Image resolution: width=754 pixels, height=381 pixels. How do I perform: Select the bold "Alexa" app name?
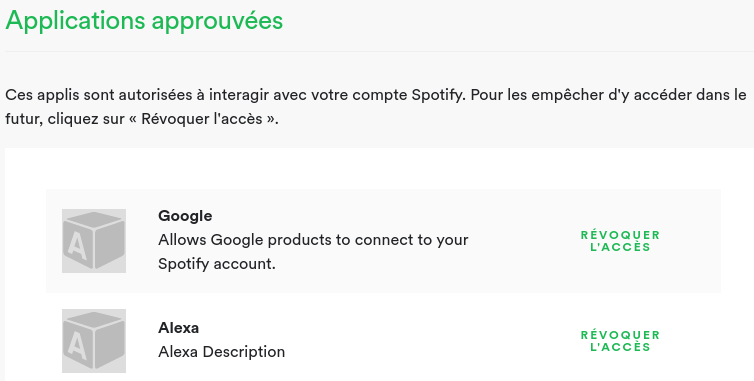pyautogui.click(x=178, y=328)
